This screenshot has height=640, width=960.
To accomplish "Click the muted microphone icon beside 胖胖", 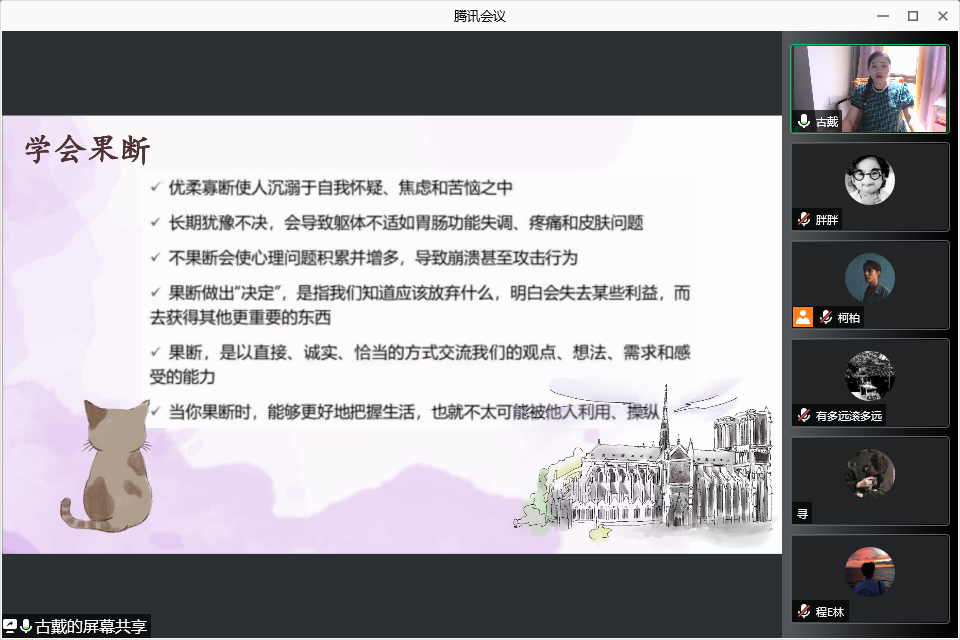I will (x=804, y=219).
